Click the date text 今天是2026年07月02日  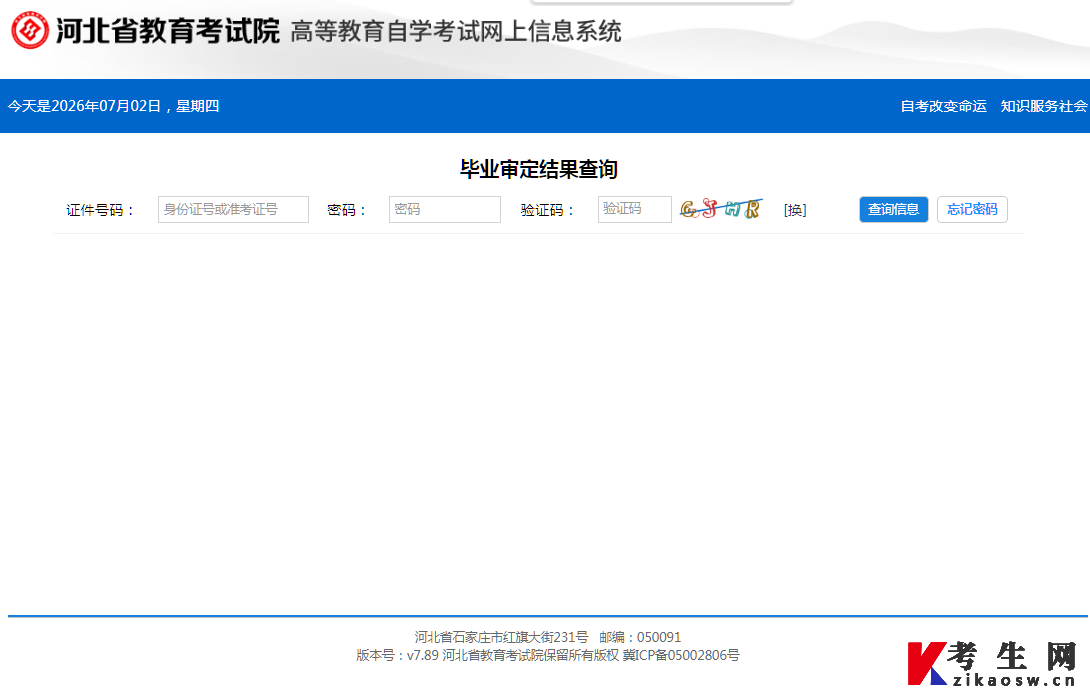click(84, 106)
